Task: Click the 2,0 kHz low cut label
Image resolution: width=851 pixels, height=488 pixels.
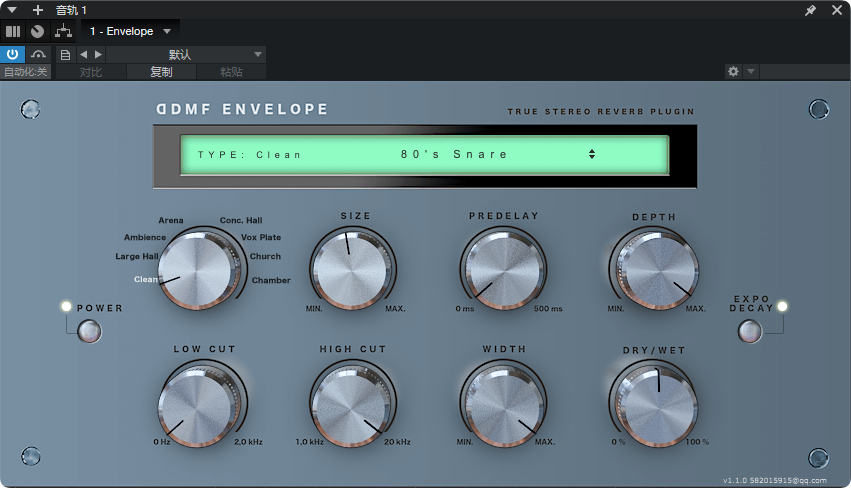Action: (x=249, y=442)
